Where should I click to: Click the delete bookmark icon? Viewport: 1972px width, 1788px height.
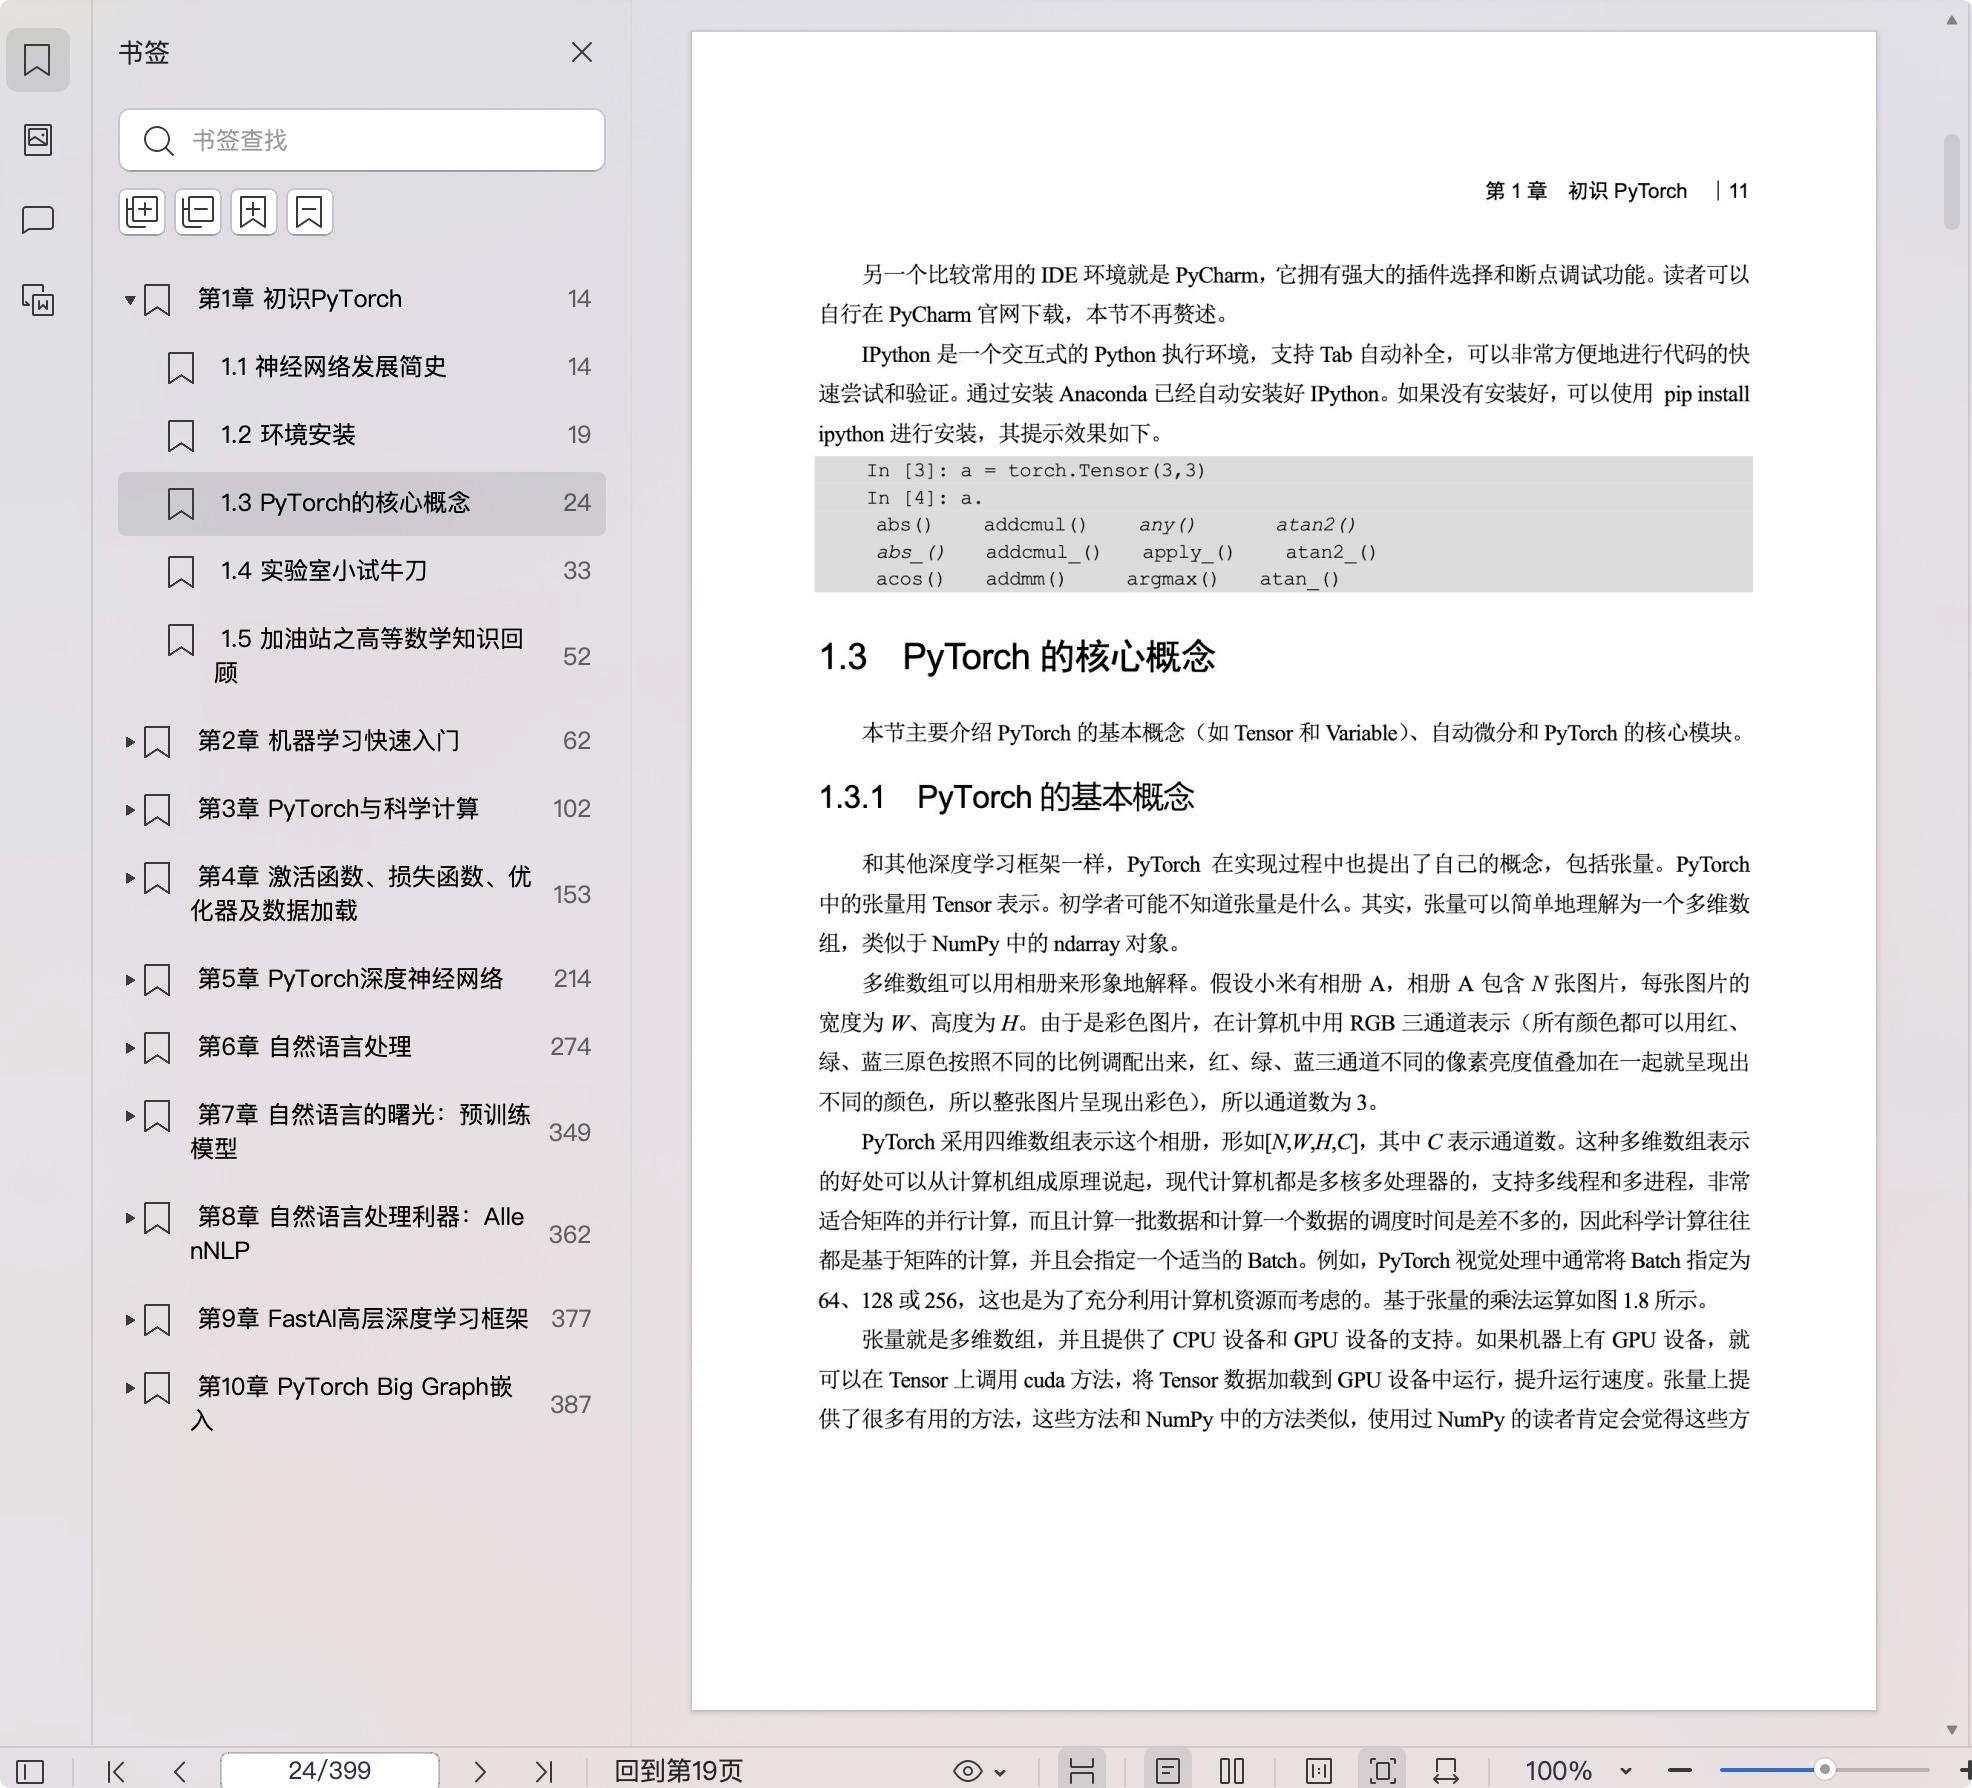click(x=310, y=212)
